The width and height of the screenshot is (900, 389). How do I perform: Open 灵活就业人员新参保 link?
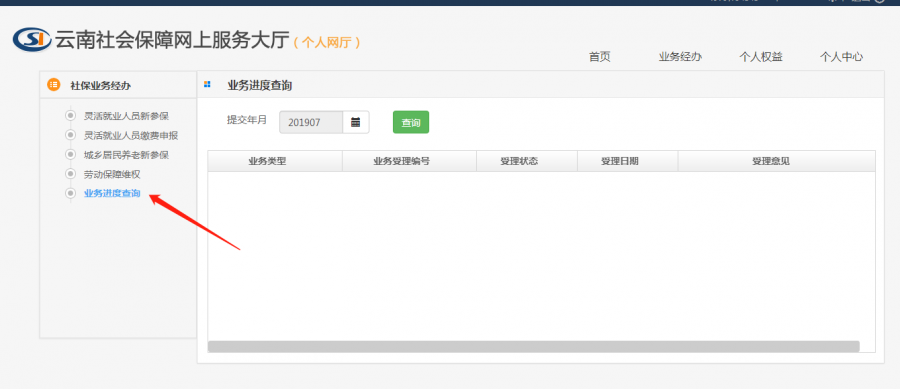pyautogui.click(x=126, y=116)
